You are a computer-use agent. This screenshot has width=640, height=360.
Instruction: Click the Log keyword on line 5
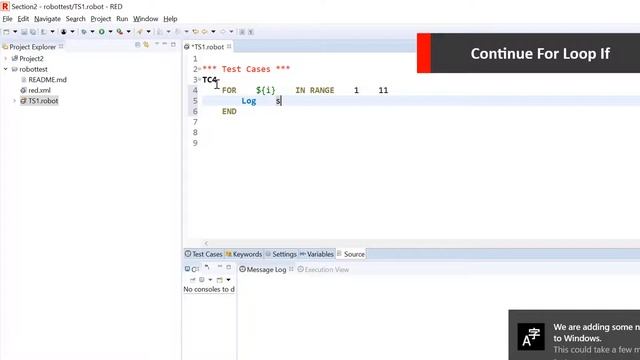[249, 101]
